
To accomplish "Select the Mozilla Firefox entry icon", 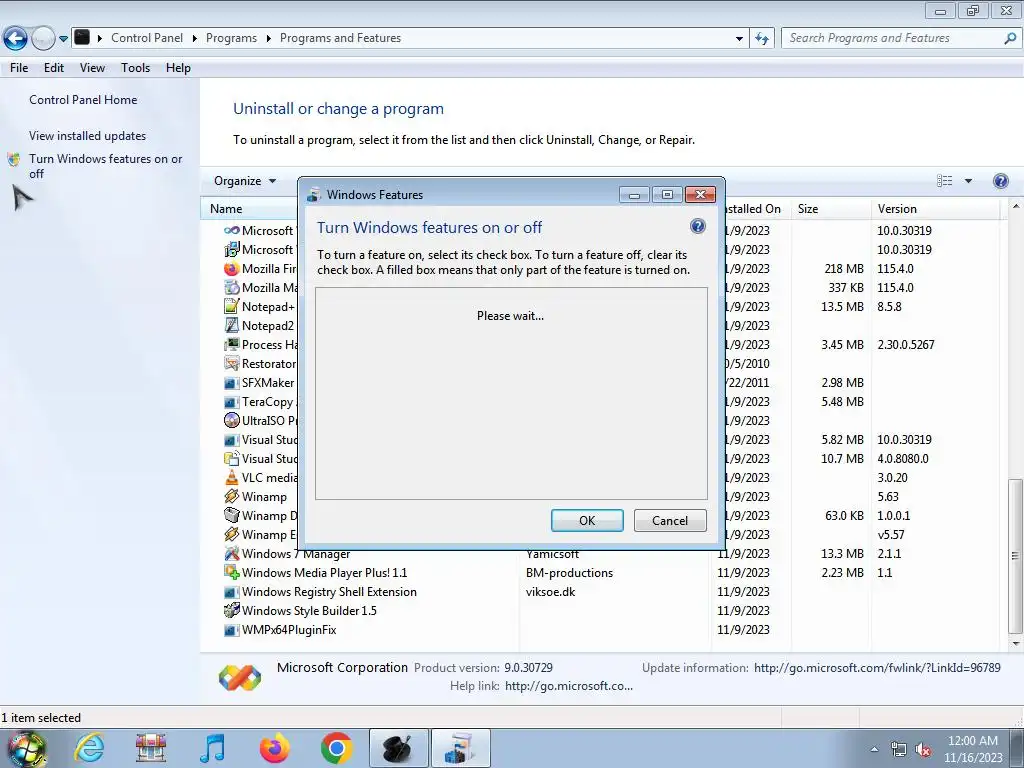I will coord(231,268).
